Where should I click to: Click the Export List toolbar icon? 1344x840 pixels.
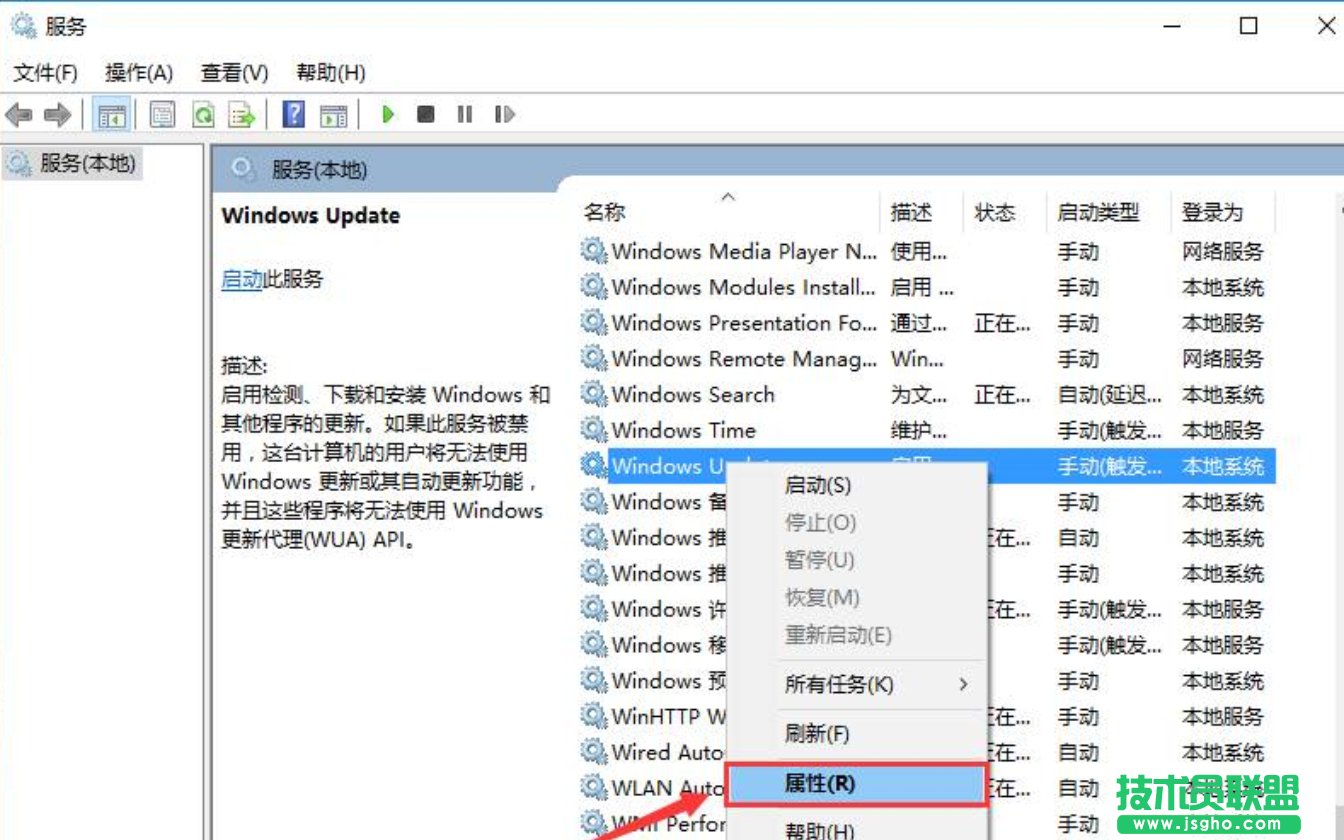click(240, 114)
